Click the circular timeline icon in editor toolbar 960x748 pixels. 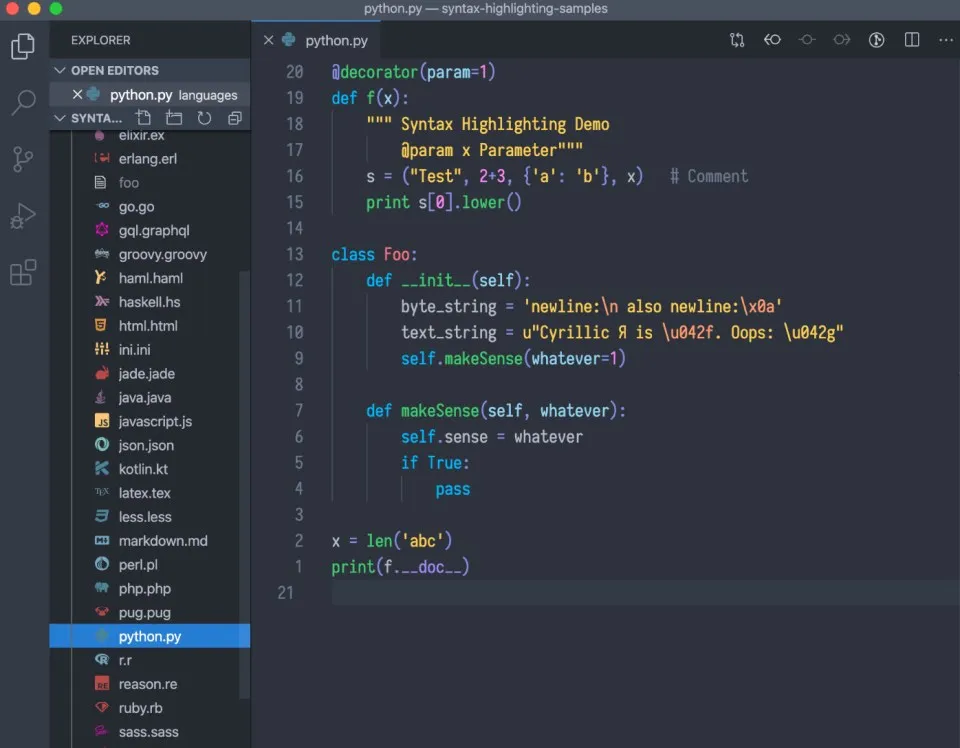click(x=877, y=40)
